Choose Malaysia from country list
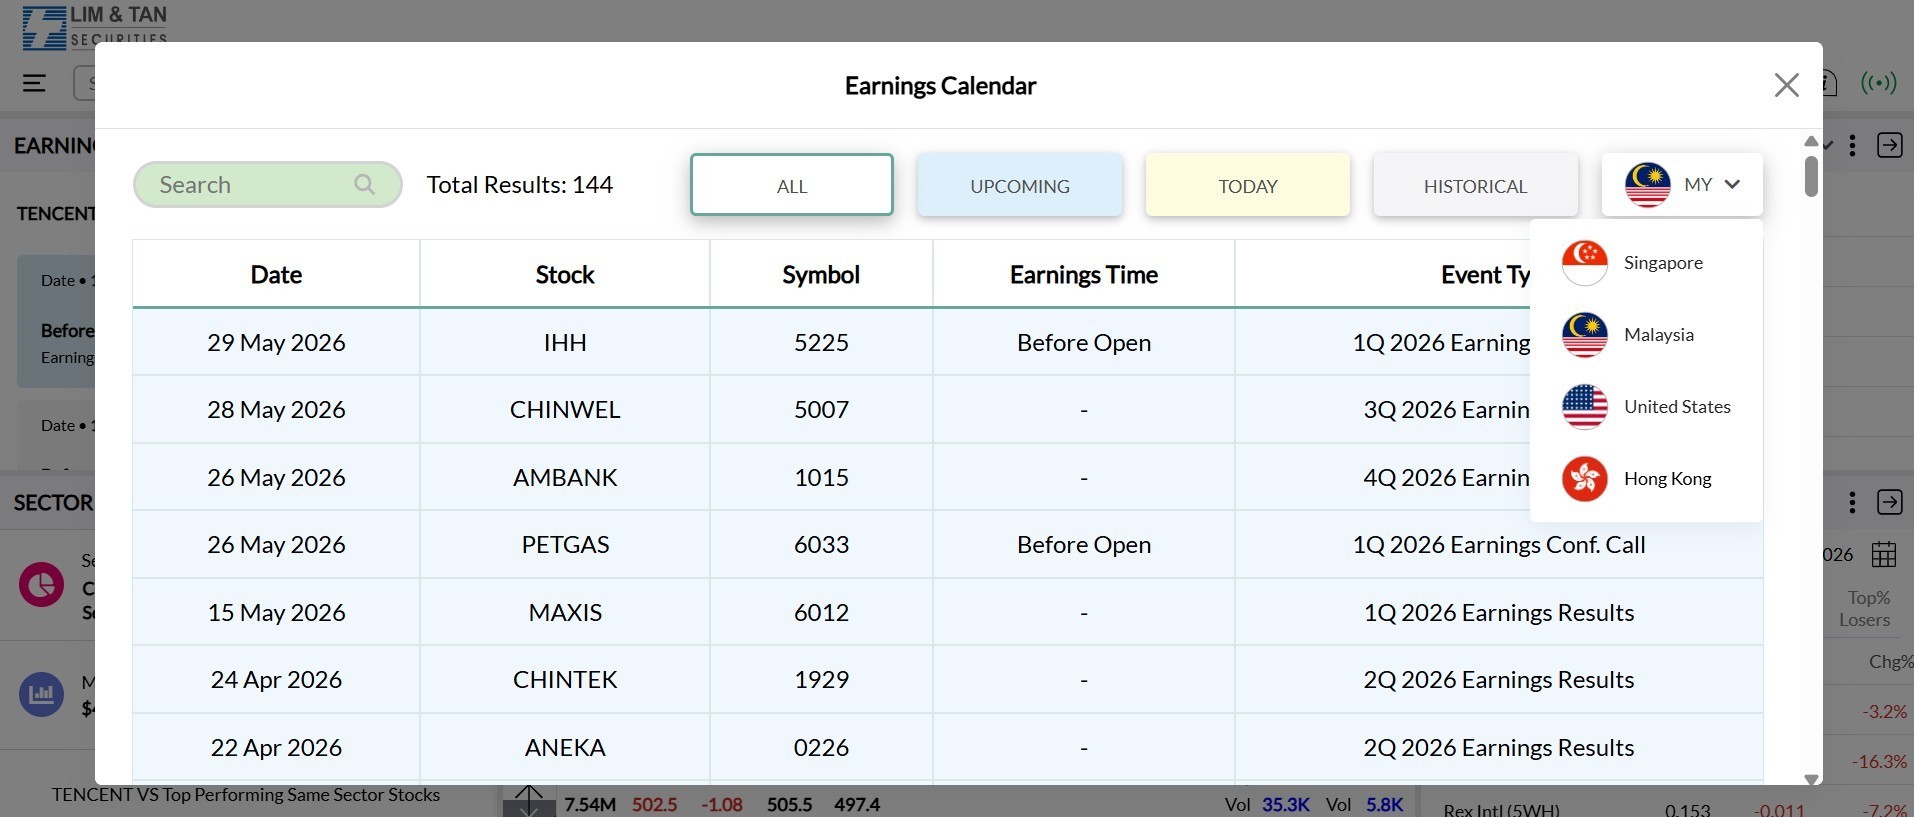The width and height of the screenshot is (1914, 817). pos(1658,335)
